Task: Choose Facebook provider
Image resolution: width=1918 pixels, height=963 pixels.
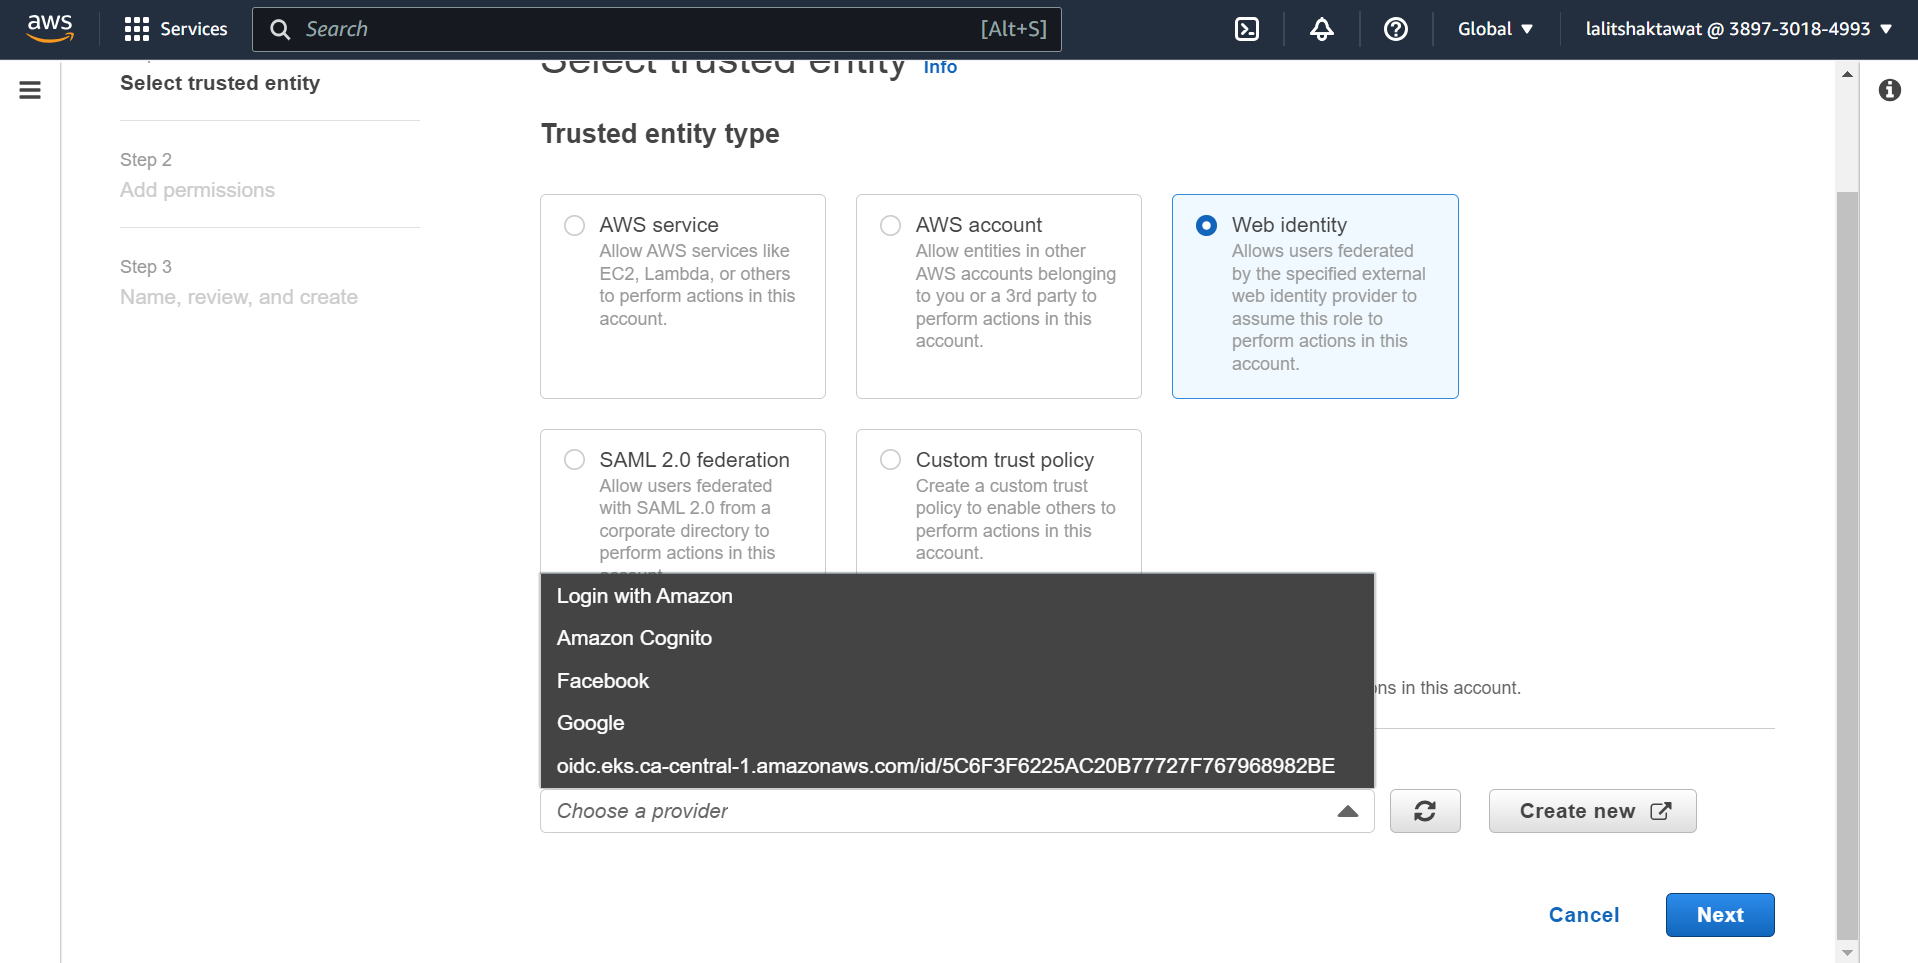Action: pos(957,681)
